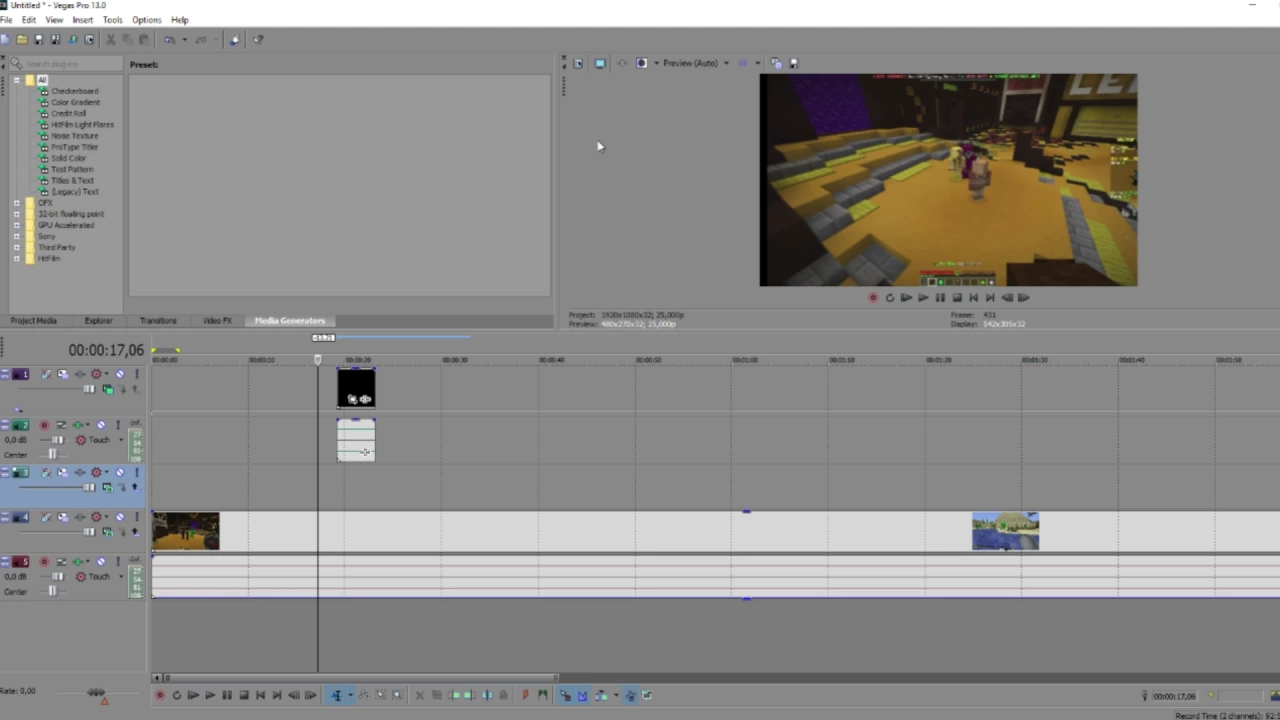Click the Insert Region green flags icon
This screenshot has height=720, width=1280.
click(543, 695)
